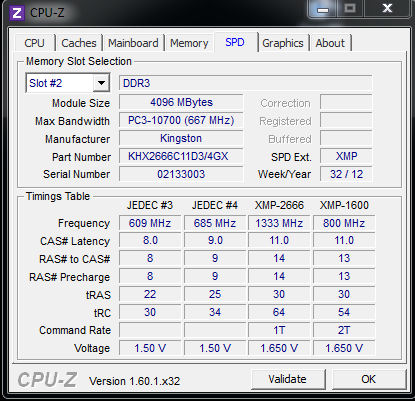Switch to the Caches tab
The width and height of the screenshot is (415, 401).
pyautogui.click(x=79, y=43)
